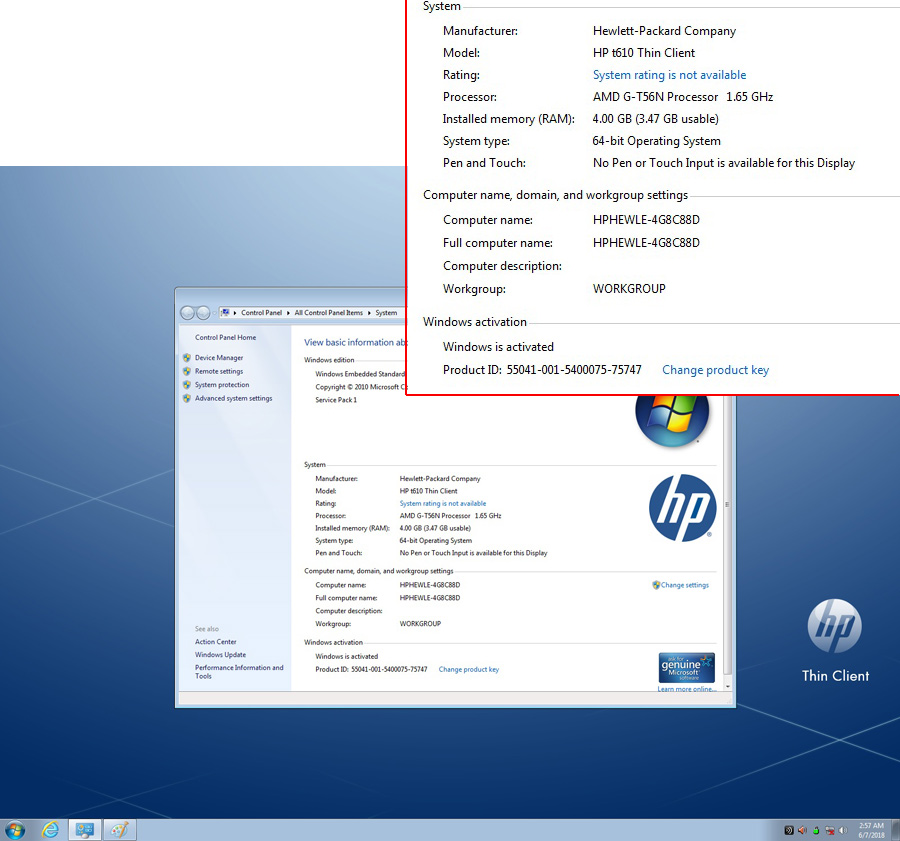Switch to the Paint taskbar button

click(119, 830)
